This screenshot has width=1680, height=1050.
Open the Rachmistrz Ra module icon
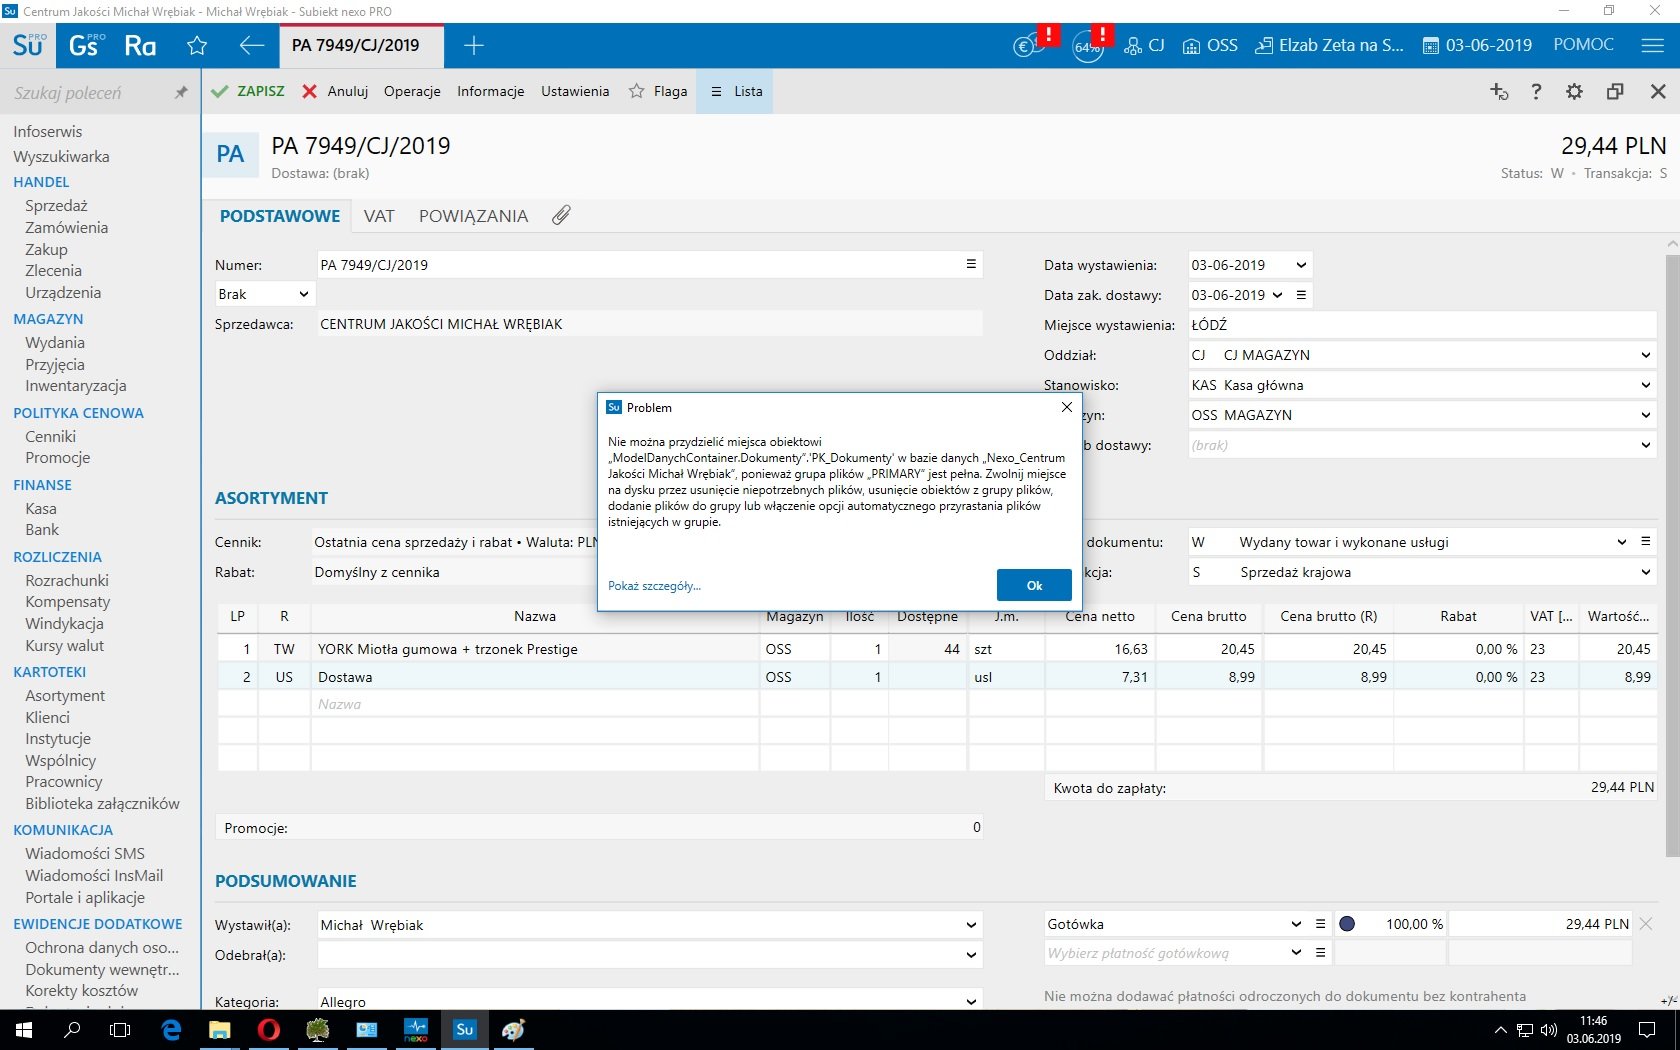[x=140, y=45]
